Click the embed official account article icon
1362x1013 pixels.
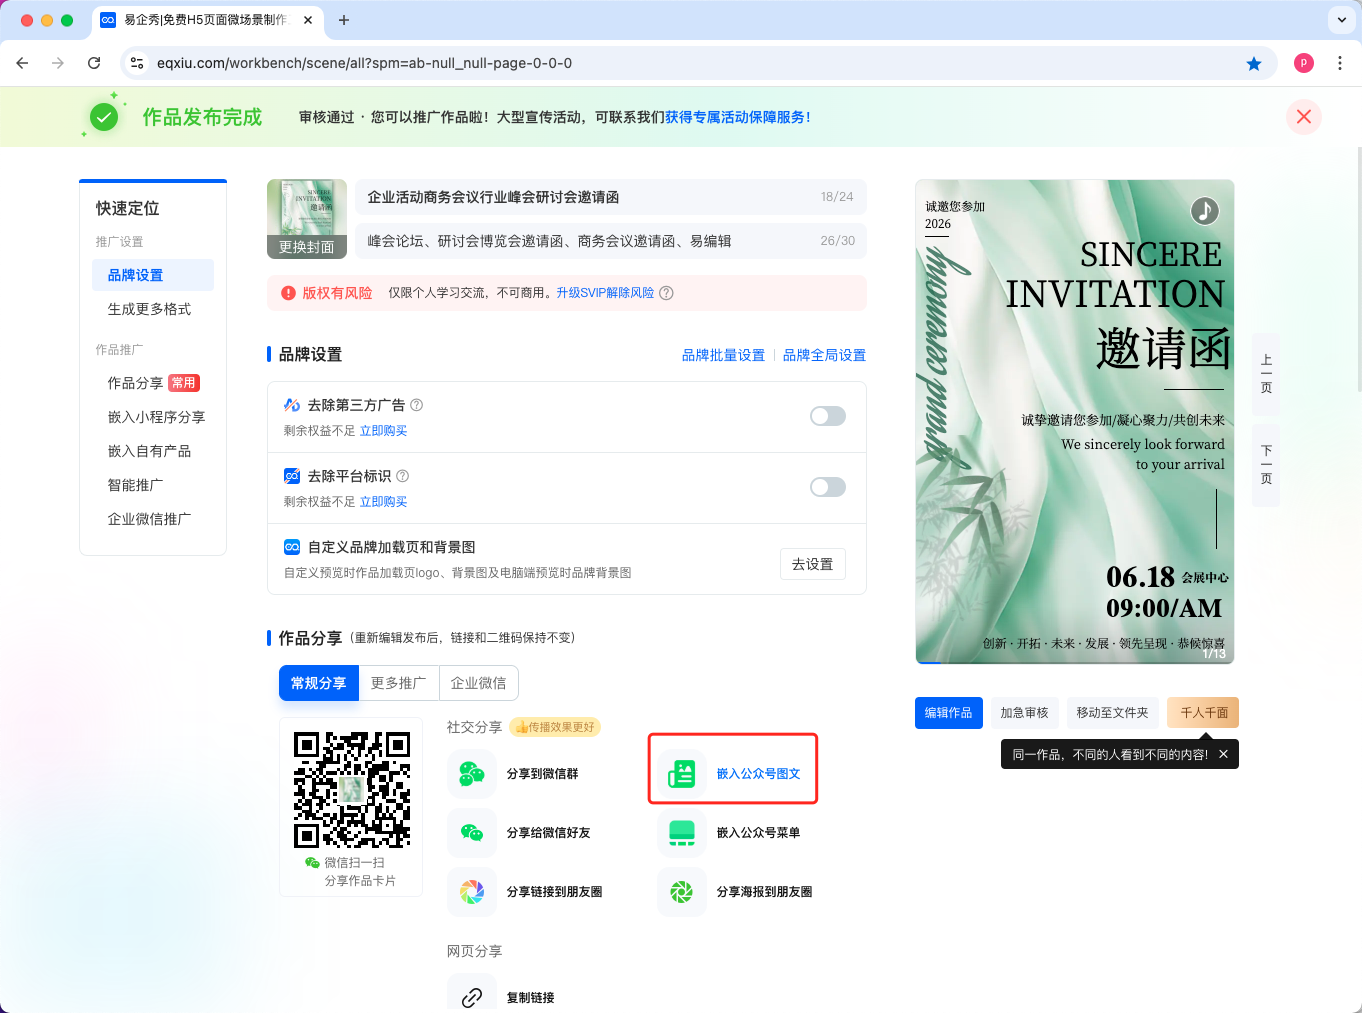pyautogui.click(x=682, y=774)
